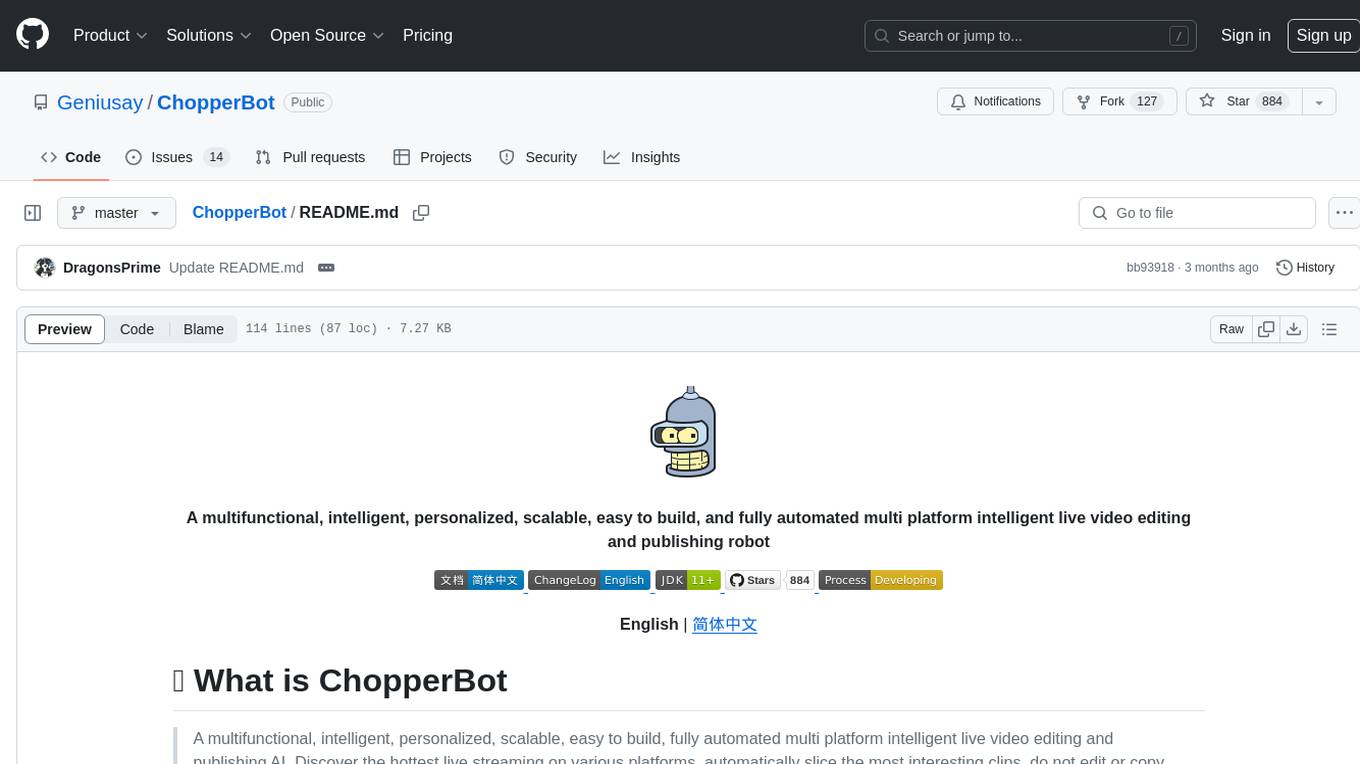
Task: Click the JDK 11+ badge
Action: pos(688,580)
